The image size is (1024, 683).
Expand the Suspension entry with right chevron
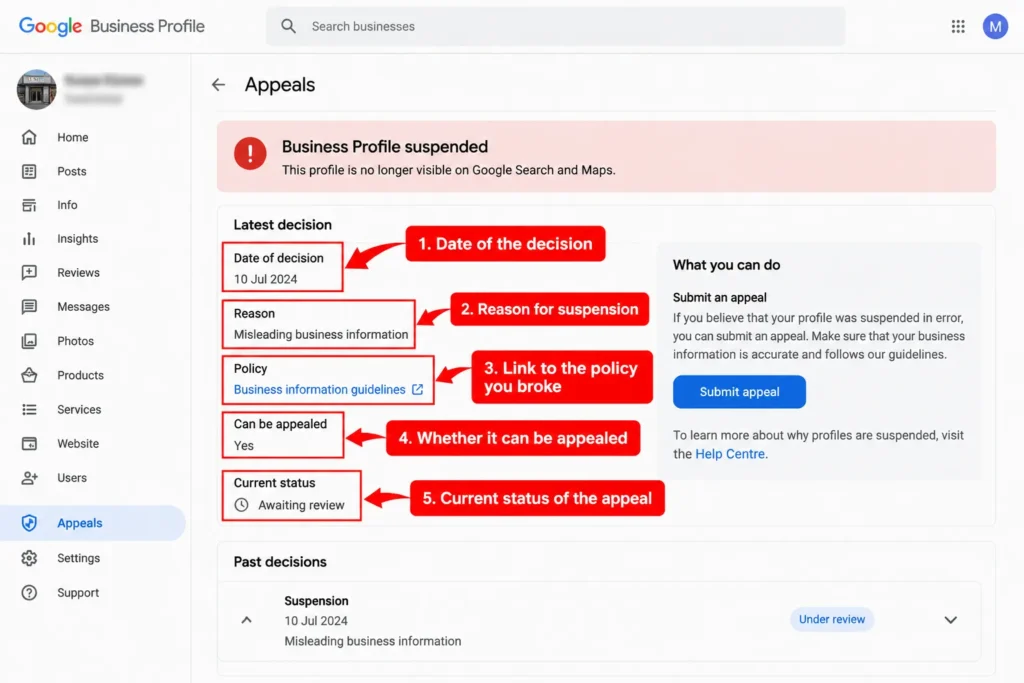coord(950,620)
